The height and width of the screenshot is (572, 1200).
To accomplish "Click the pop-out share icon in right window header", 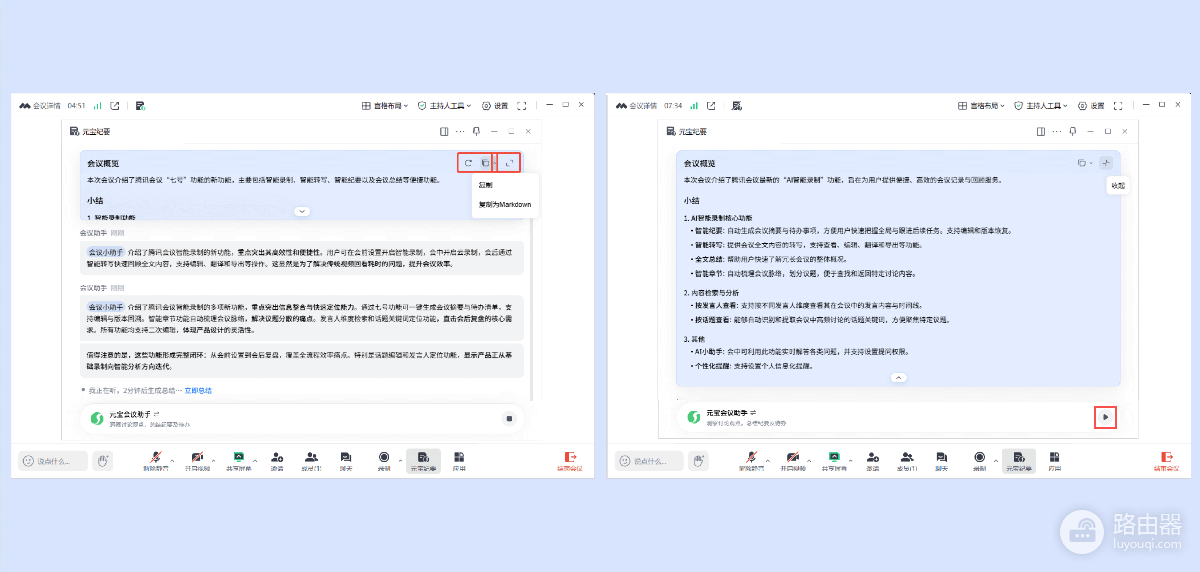I will click(711, 105).
